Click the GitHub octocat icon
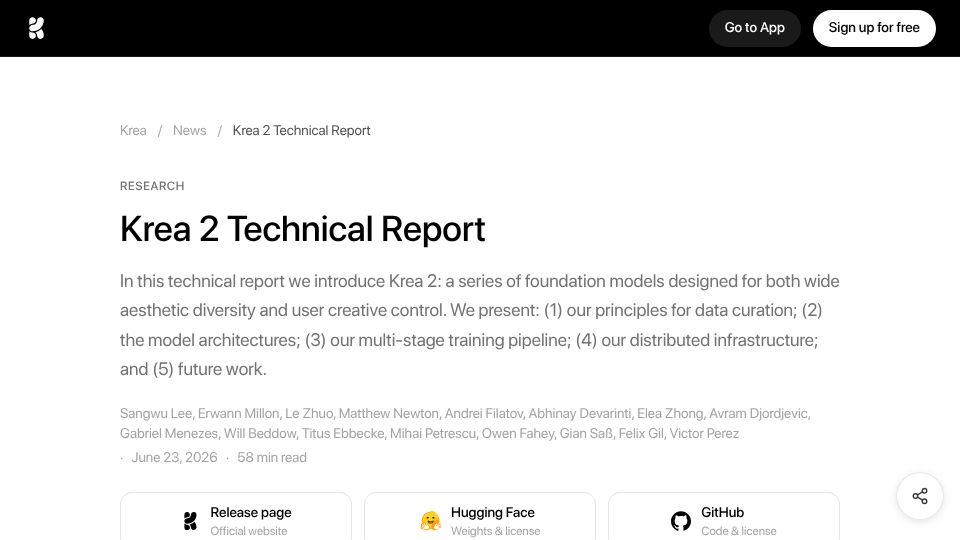960x540 pixels. [x=681, y=521]
